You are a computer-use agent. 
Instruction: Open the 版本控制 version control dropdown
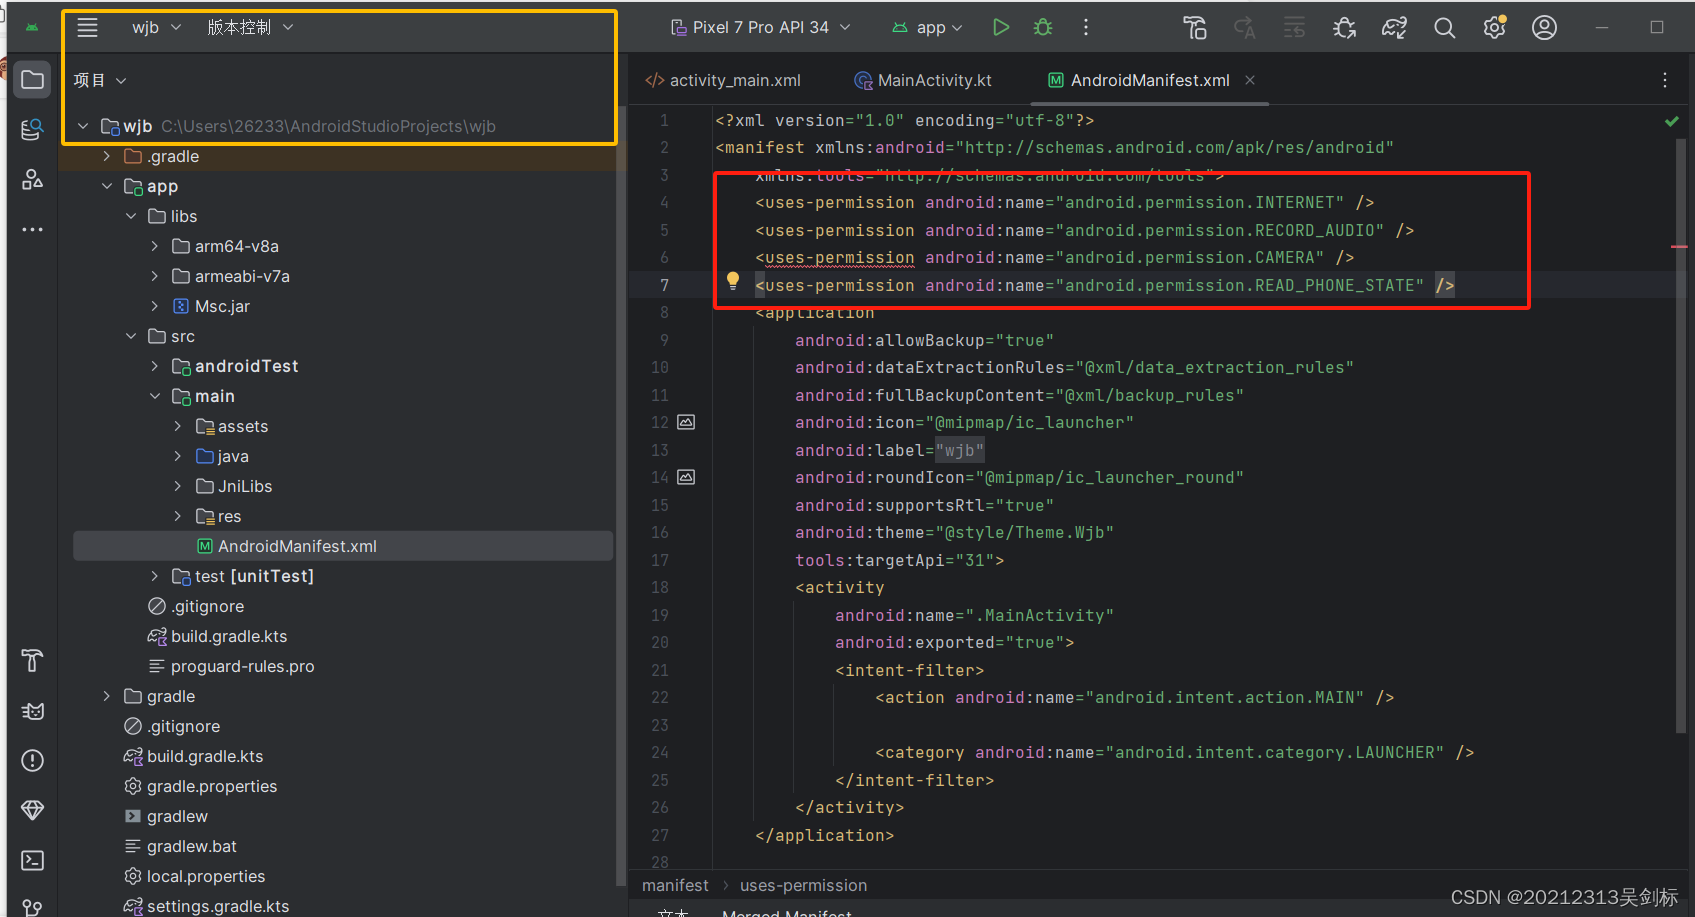coord(250,28)
